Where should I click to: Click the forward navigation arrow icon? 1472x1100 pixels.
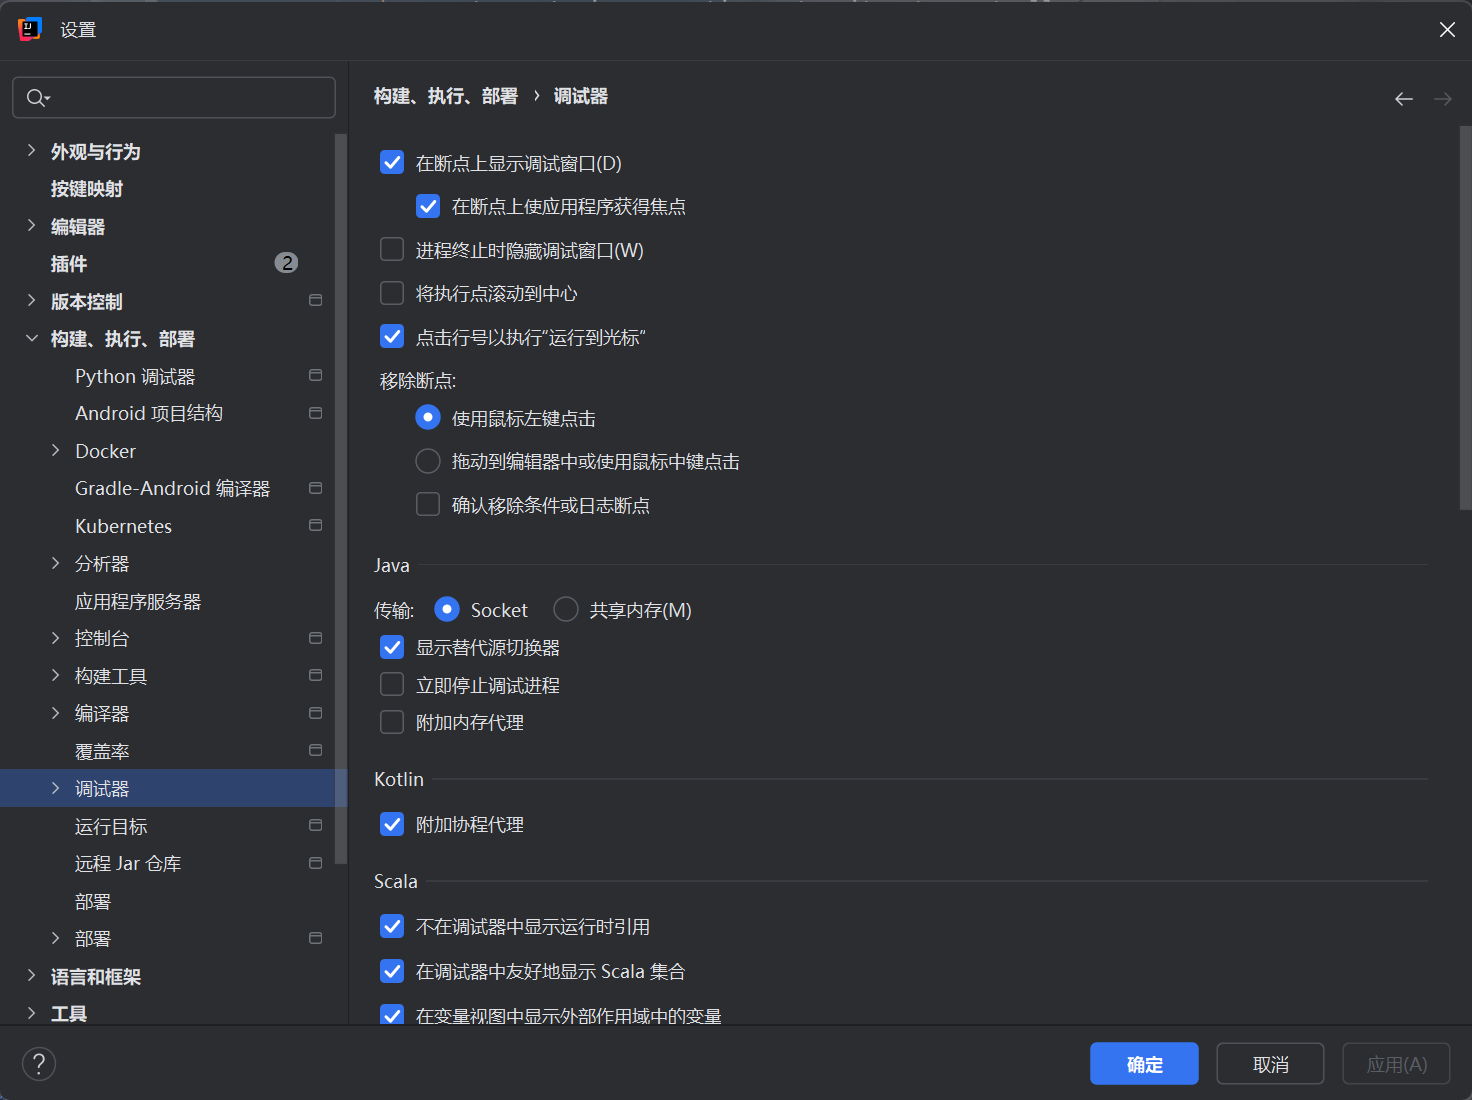pos(1442,99)
